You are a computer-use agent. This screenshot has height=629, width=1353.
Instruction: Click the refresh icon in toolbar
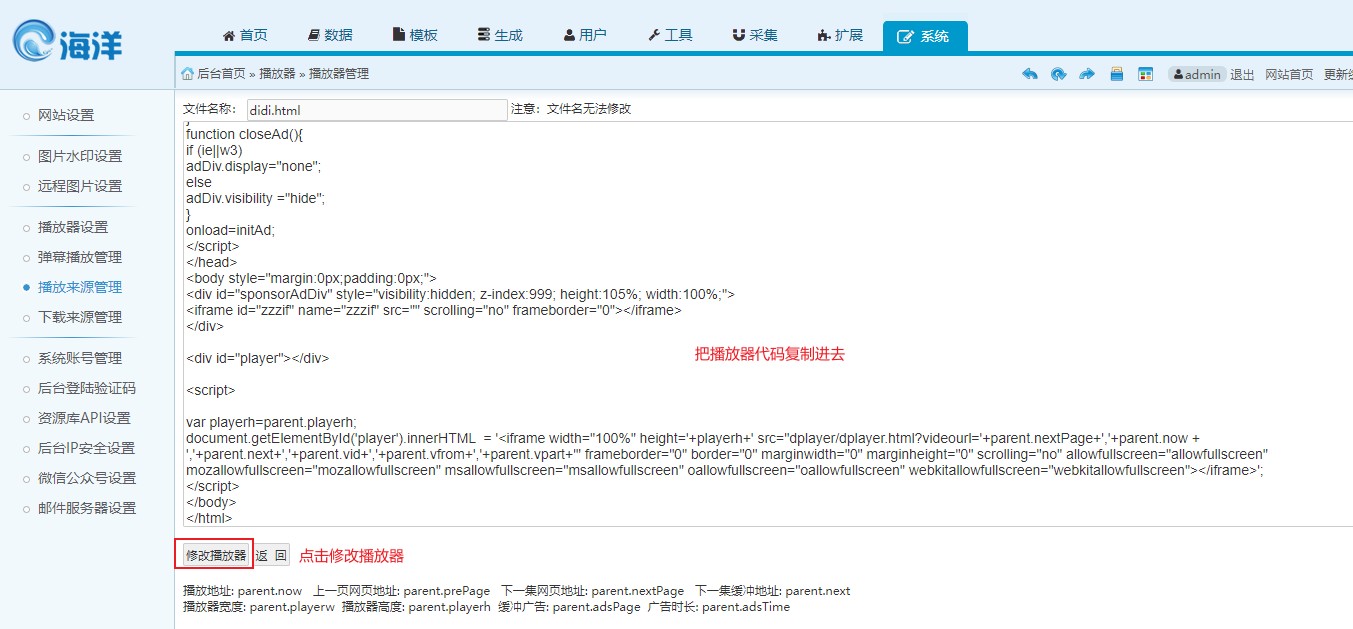[x=1058, y=74]
